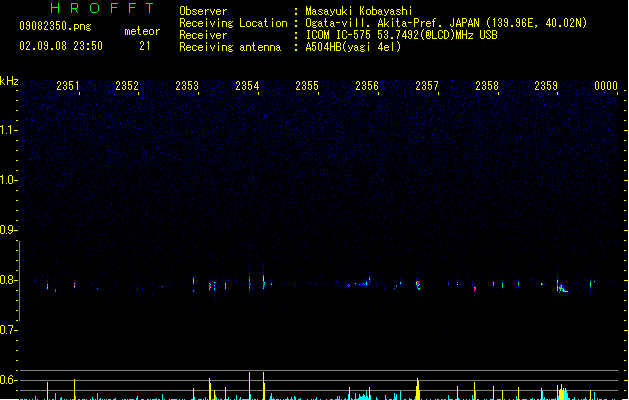Click the 2359 time marker
The height and width of the screenshot is (400, 629).
(x=546, y=86)
